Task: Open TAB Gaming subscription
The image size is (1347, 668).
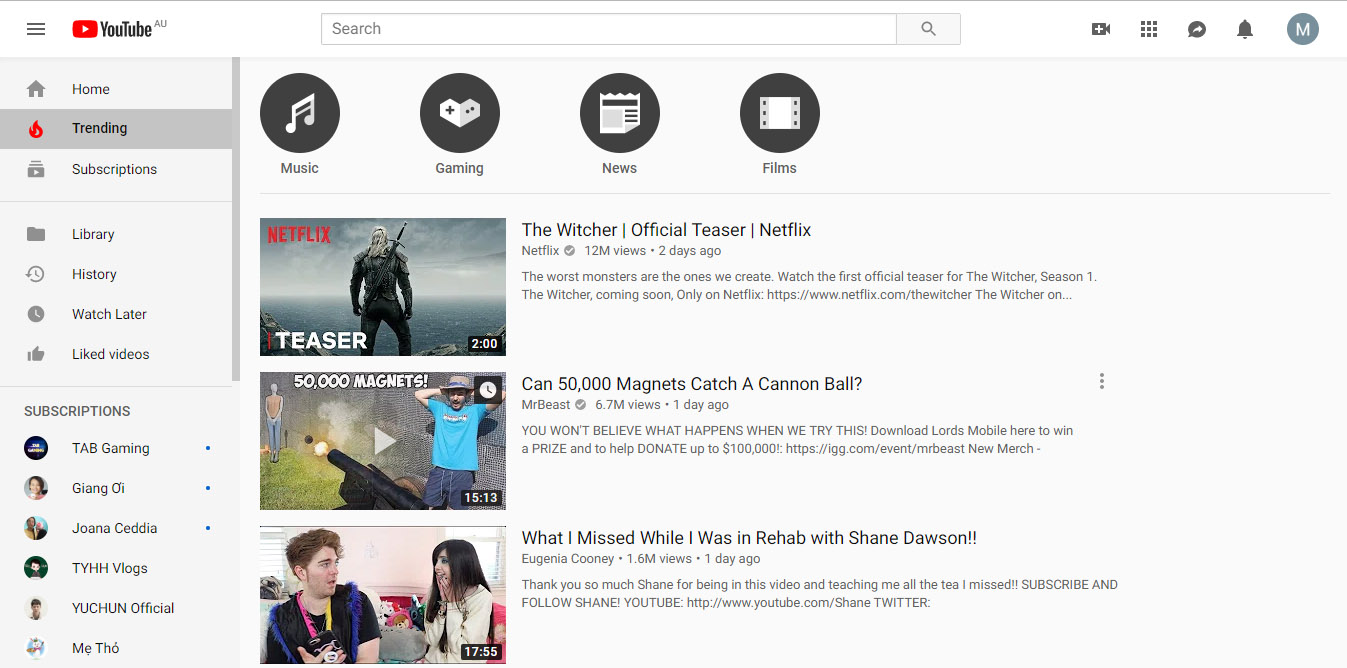Action: tap(116, 448)
